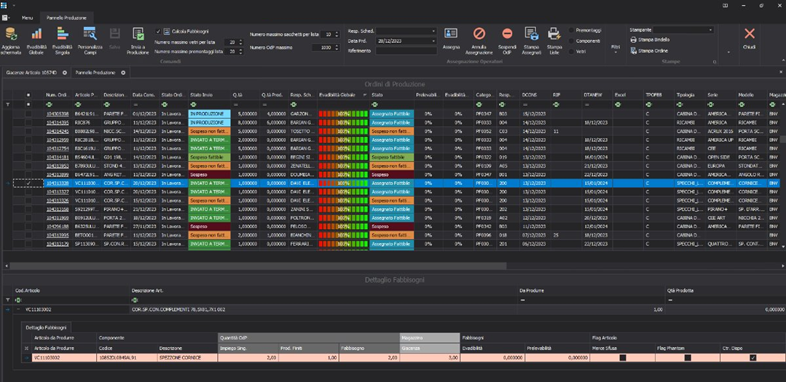The width and height of the screenshot is (786, 382).
Task: Switch to Giacenze Articolo tab
Action: tap(33, 73)
